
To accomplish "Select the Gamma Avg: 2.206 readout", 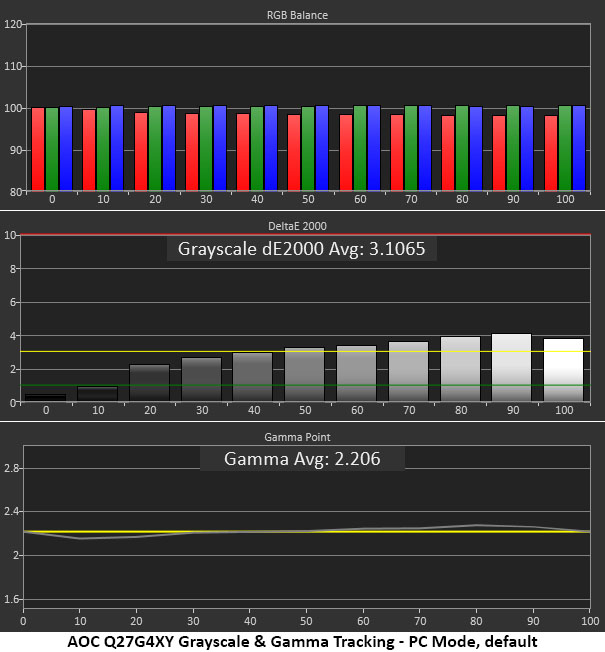I will pos(302,459).
